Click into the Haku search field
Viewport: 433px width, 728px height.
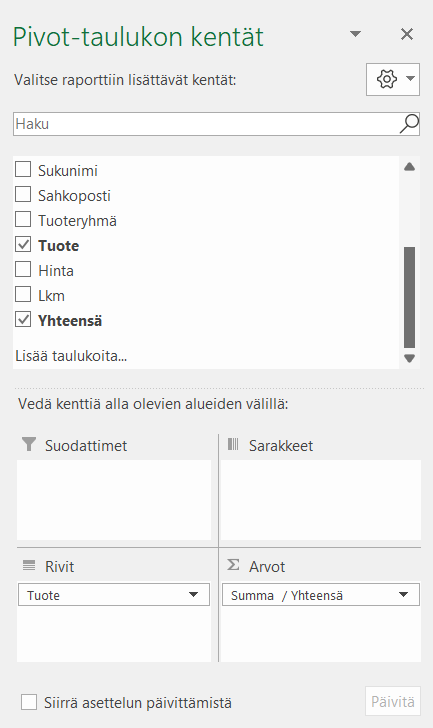click(206, 124)
